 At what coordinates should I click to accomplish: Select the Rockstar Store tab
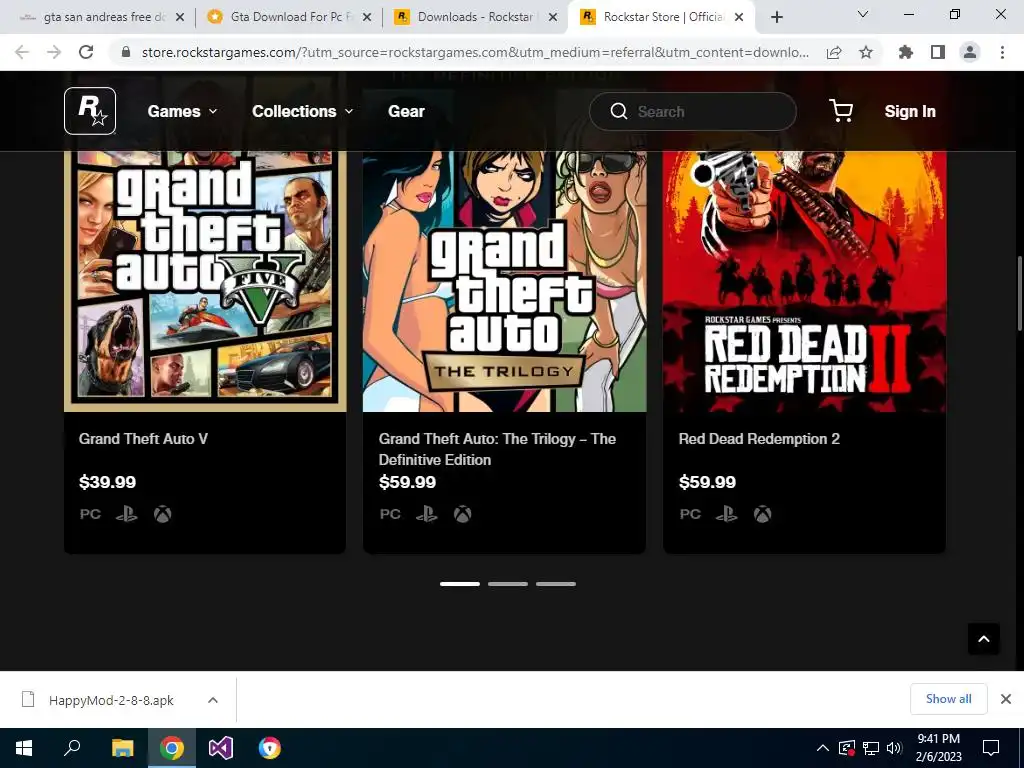[x=662, y=17]
